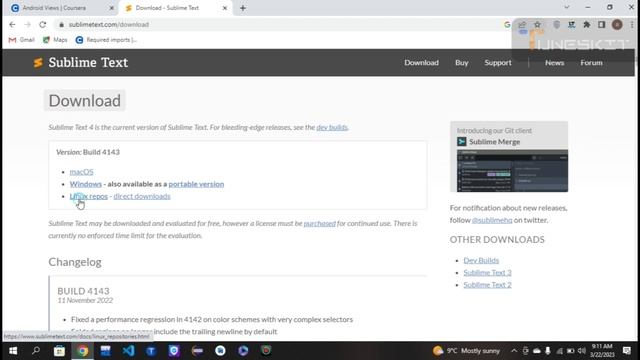
Task: Close the Android Views Coursera tab
Action: coord(111,8)
